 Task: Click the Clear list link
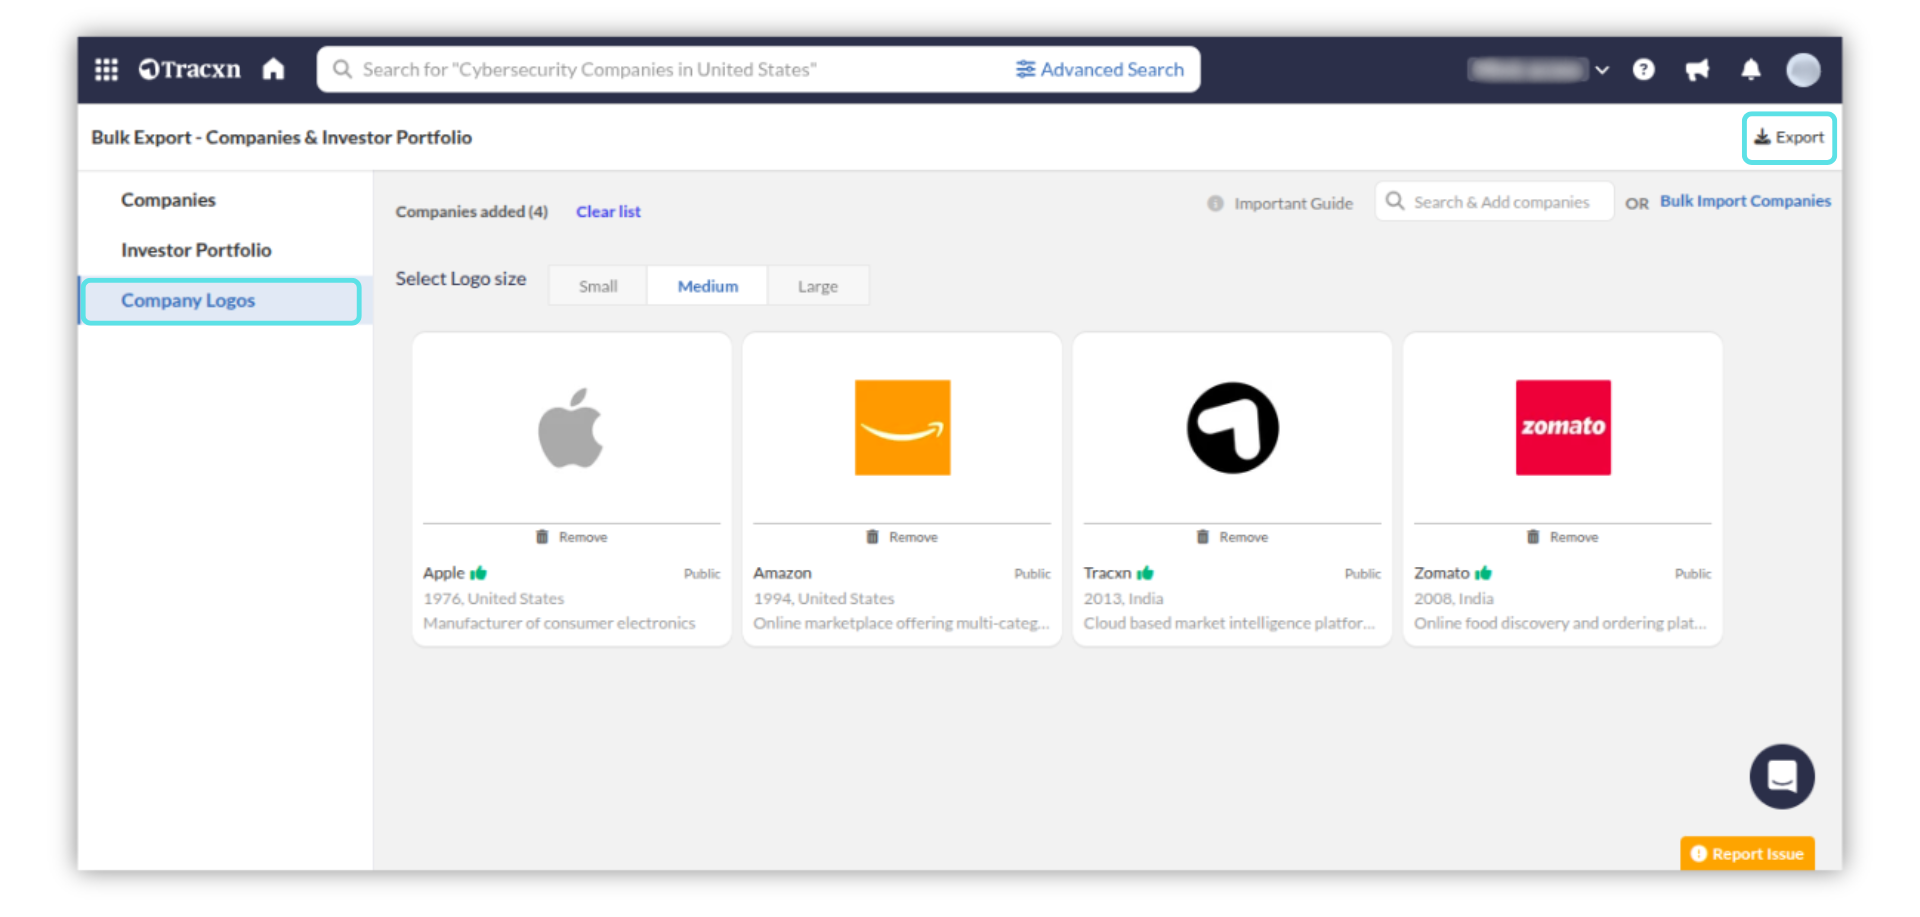[x=608, y=212]
